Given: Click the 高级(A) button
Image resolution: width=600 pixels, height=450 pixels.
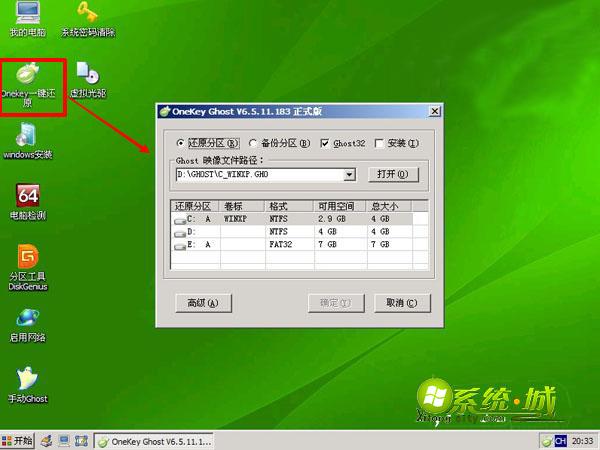Looking at the screenshot, I should (x=203, y=303).
